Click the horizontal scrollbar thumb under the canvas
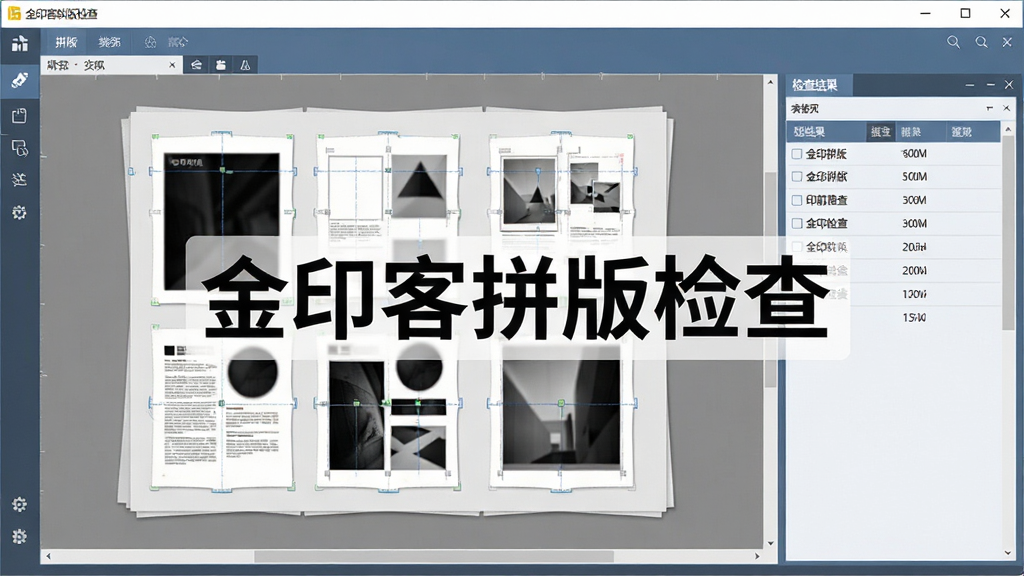The image size is (1024, 576). (434, 556)
